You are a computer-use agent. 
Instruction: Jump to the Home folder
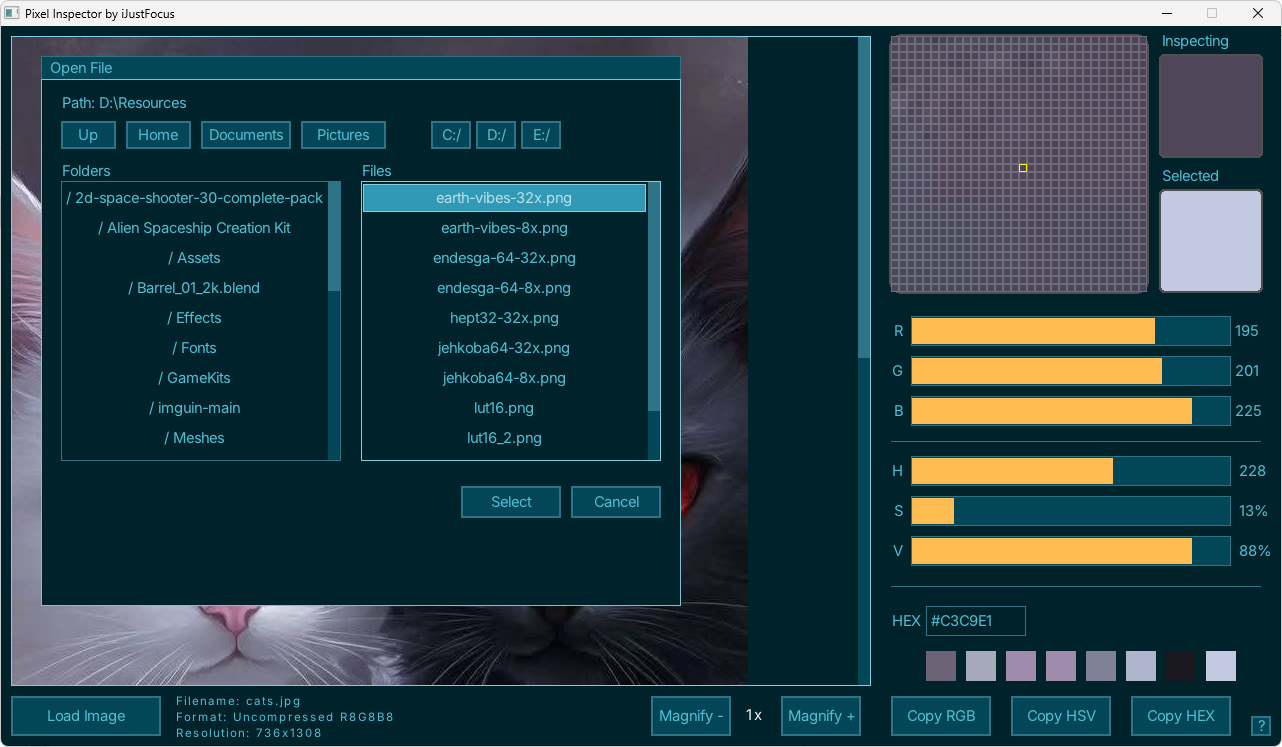coord(158,135)
